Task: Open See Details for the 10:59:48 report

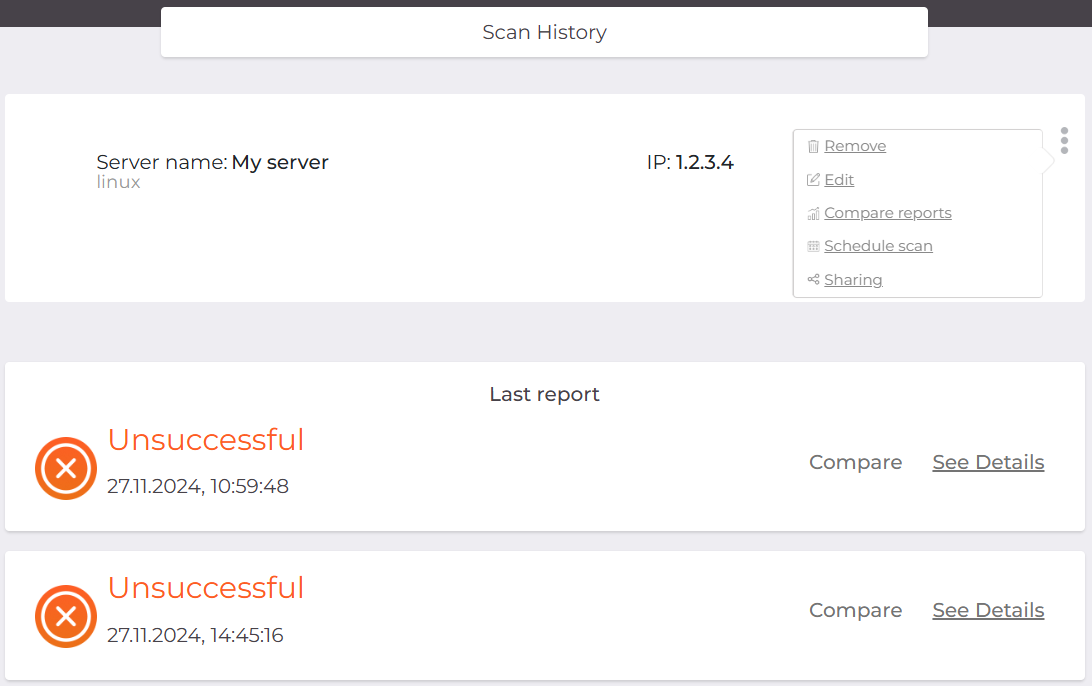Action: pyautogui.click(x=988, y=462)
